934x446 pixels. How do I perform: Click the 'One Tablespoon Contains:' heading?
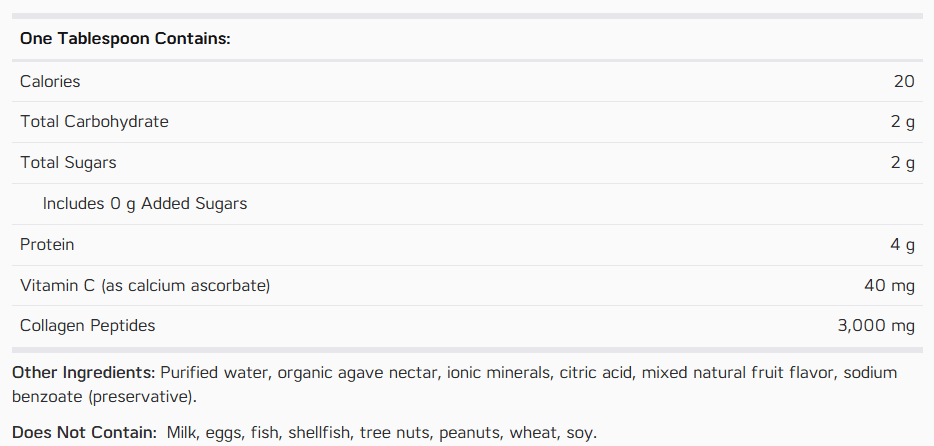(x=125, y=39)
